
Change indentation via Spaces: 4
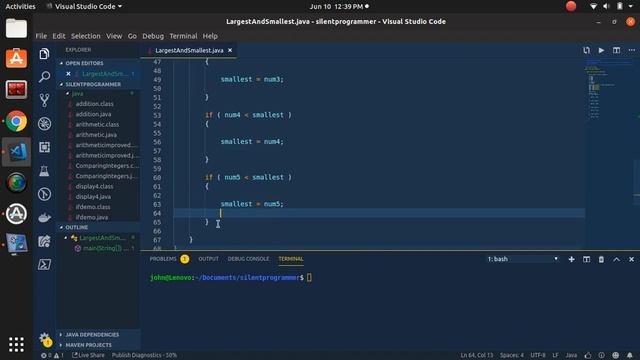512,355
